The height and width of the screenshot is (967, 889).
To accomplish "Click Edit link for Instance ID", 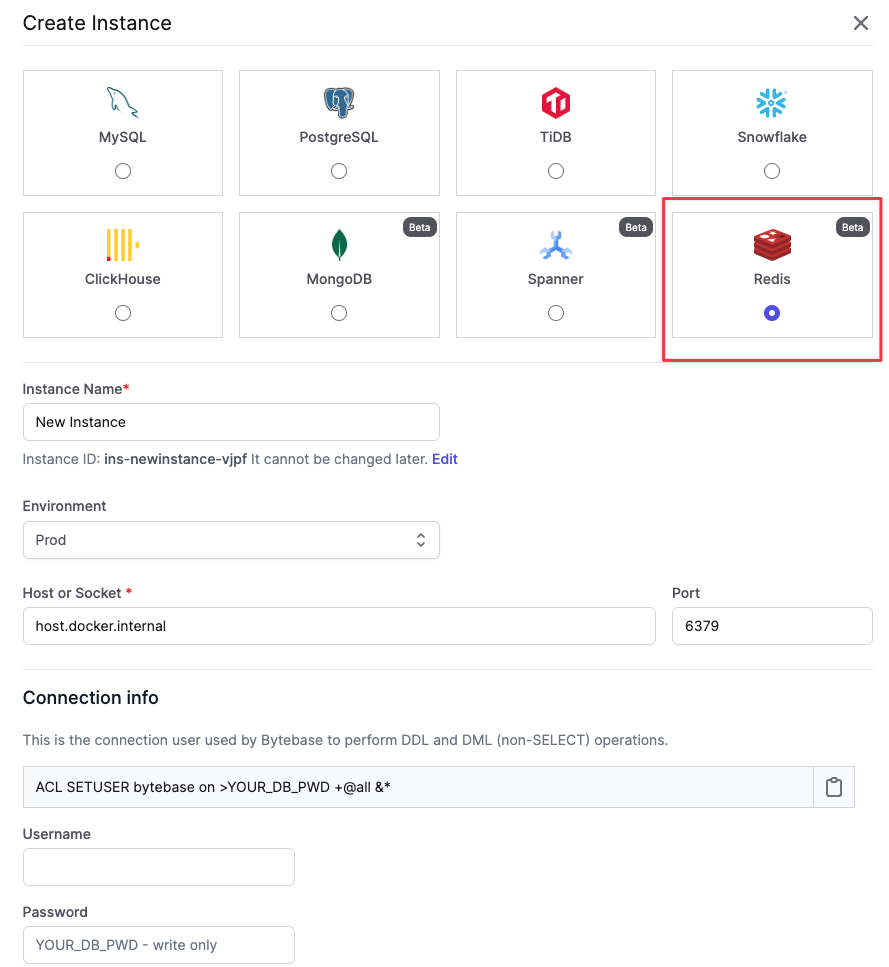I will tap(444, 459).
